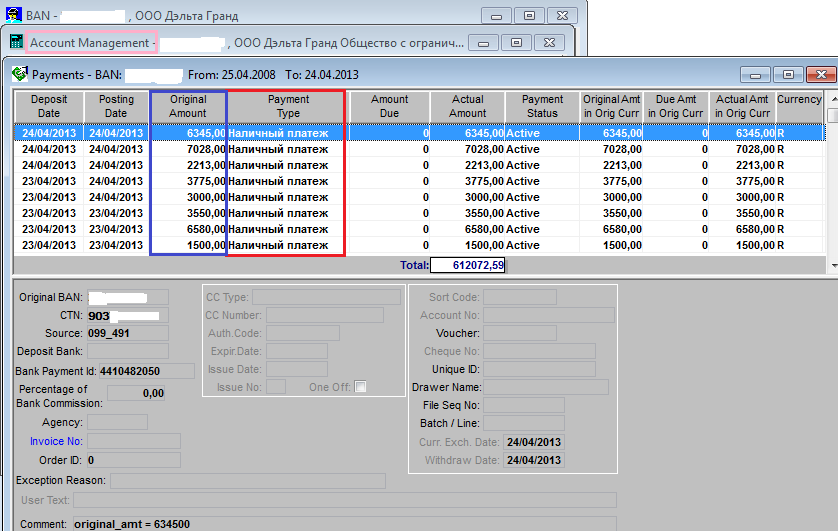Click the Issue No field
838x531 pixels.
[276, 387]
